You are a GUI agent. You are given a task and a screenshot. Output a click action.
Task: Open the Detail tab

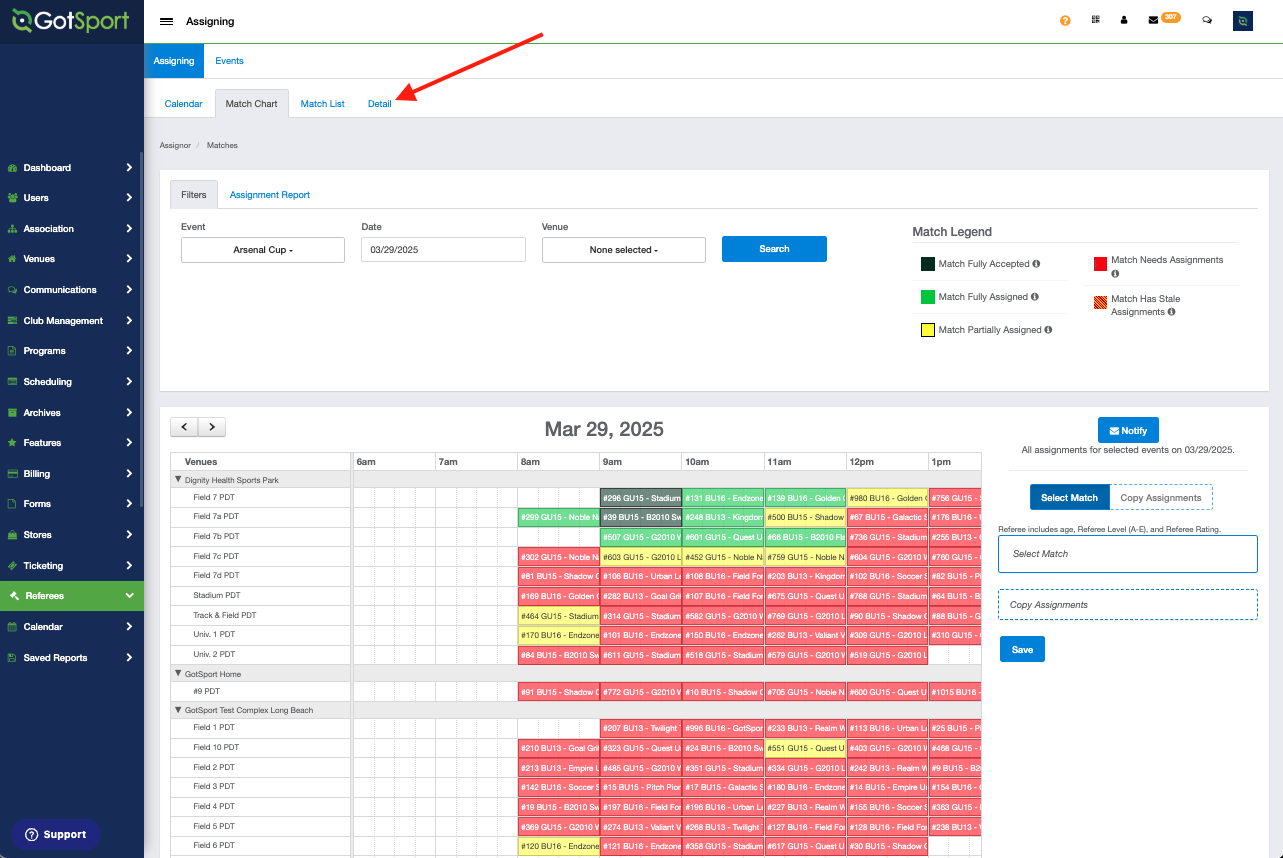click(x=380, y=103)
